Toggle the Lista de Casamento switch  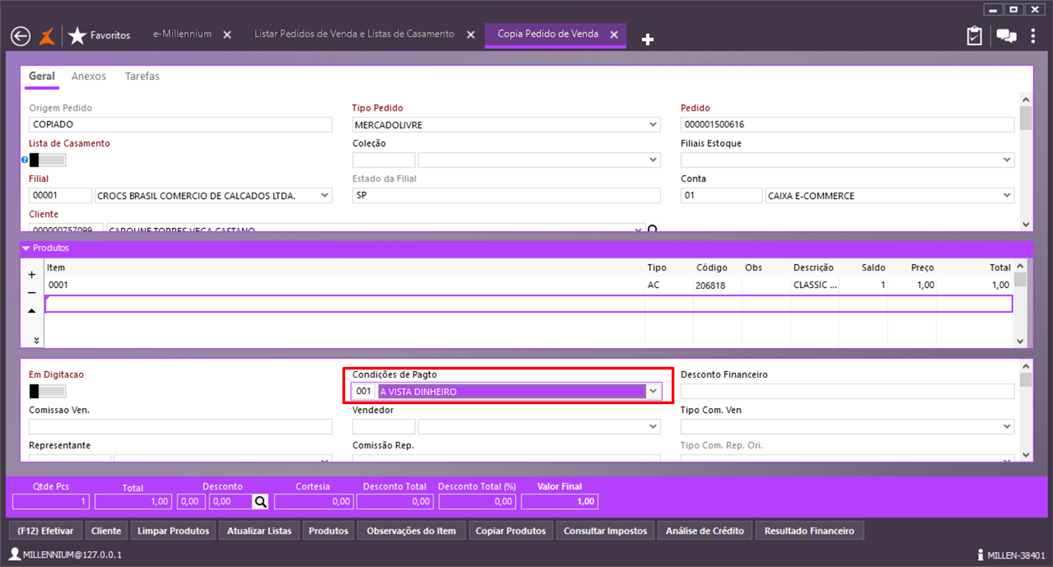point(48,160)
